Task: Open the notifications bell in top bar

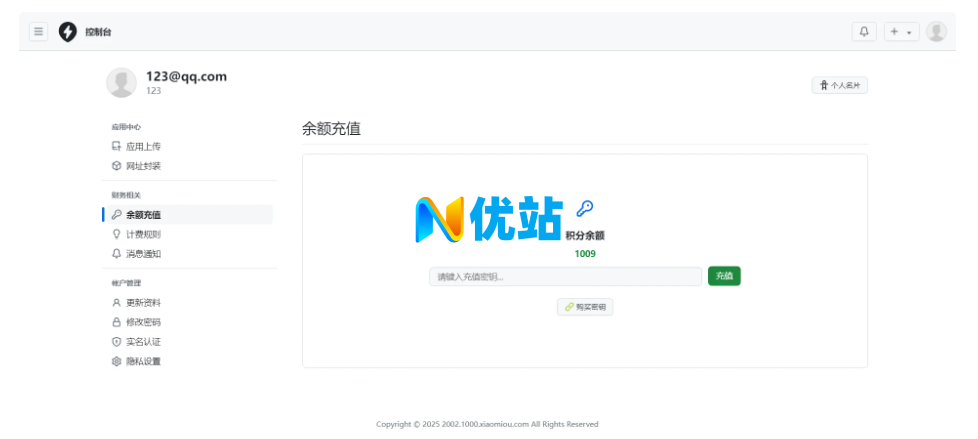Action: (x=864, y=32)
